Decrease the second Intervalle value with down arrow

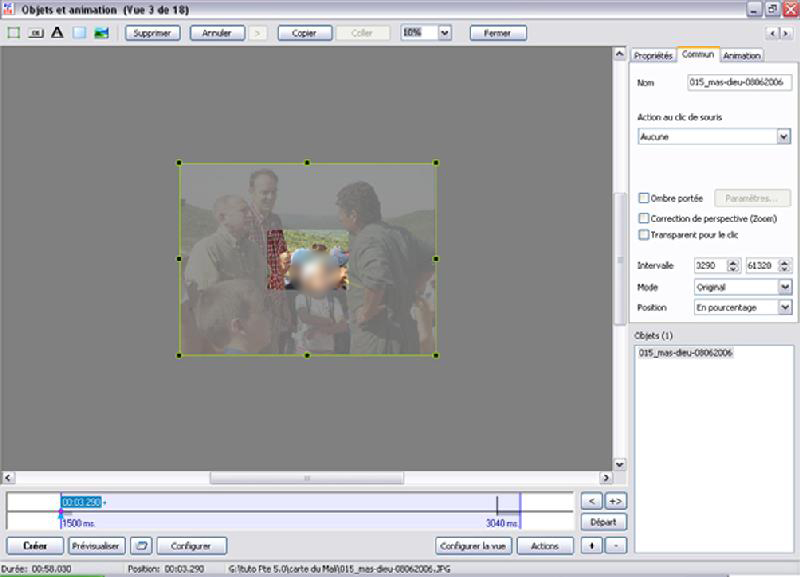(785, 269)
